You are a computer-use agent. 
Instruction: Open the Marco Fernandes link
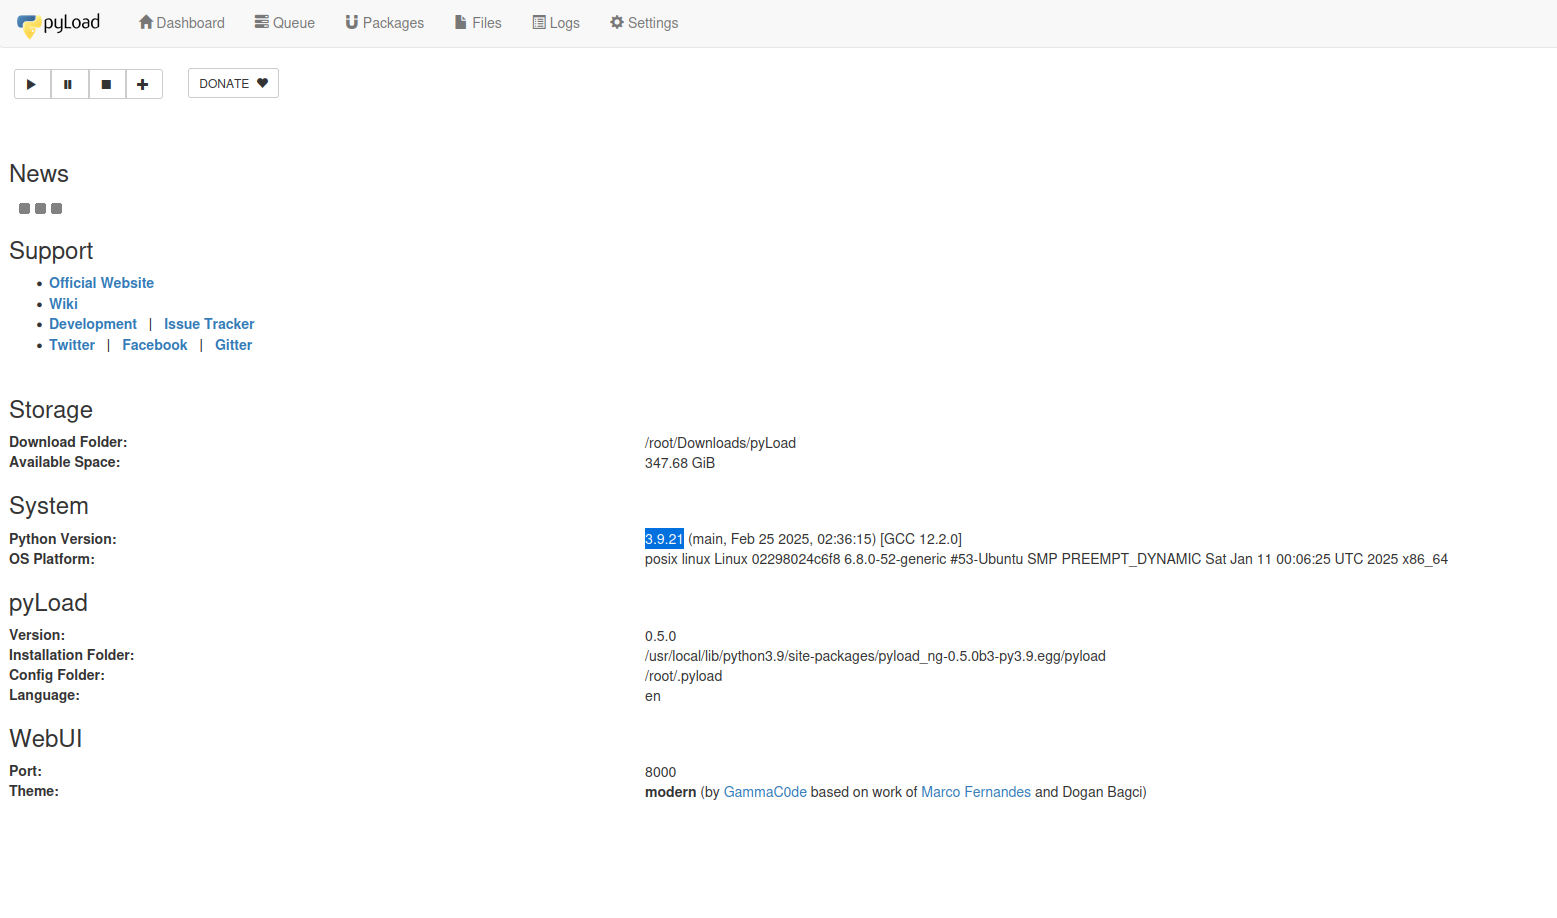[976, 792]
